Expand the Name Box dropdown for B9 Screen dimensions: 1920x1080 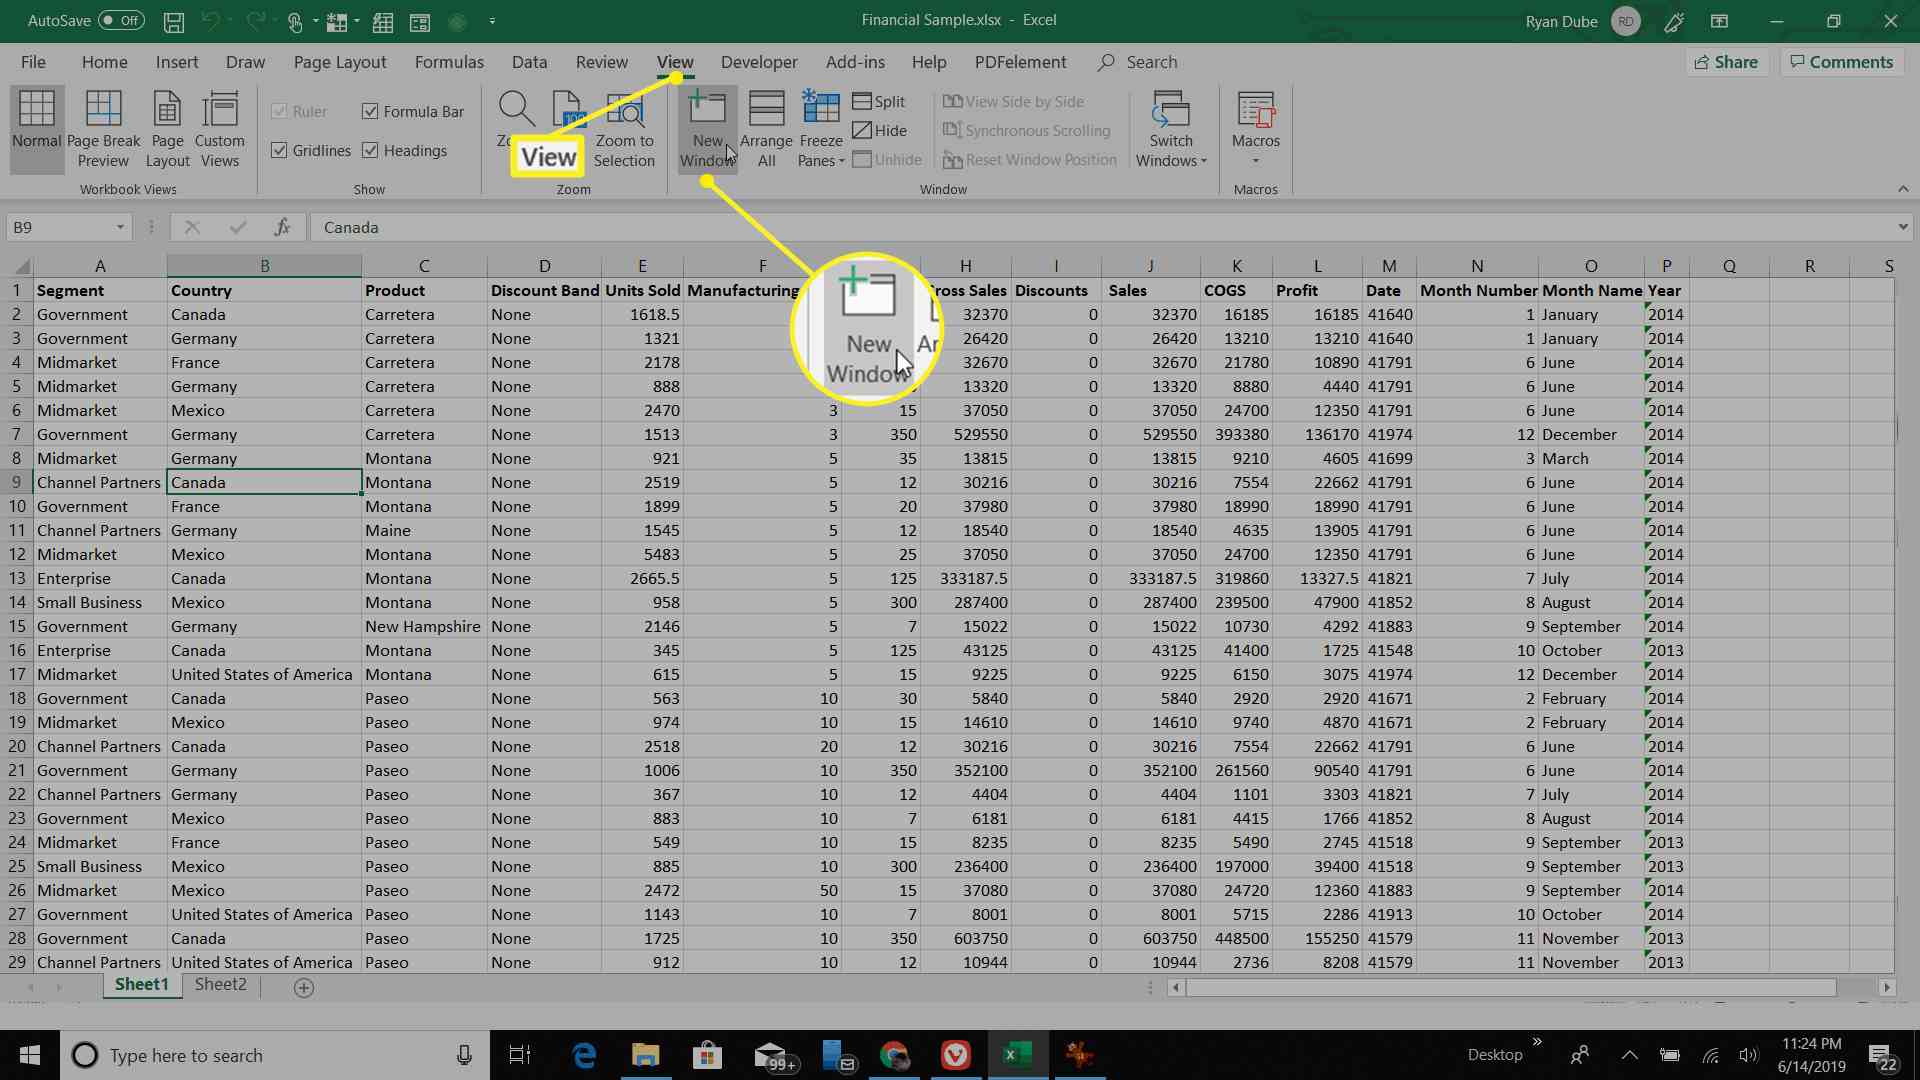click(x=120, y=227)
